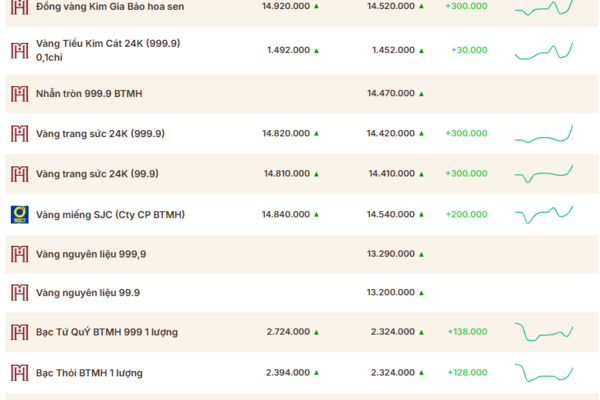The width and height of the screenshot is (600, 400).
Task: Click green up arrow next to 14.840.000
Action: pos(316,214)
